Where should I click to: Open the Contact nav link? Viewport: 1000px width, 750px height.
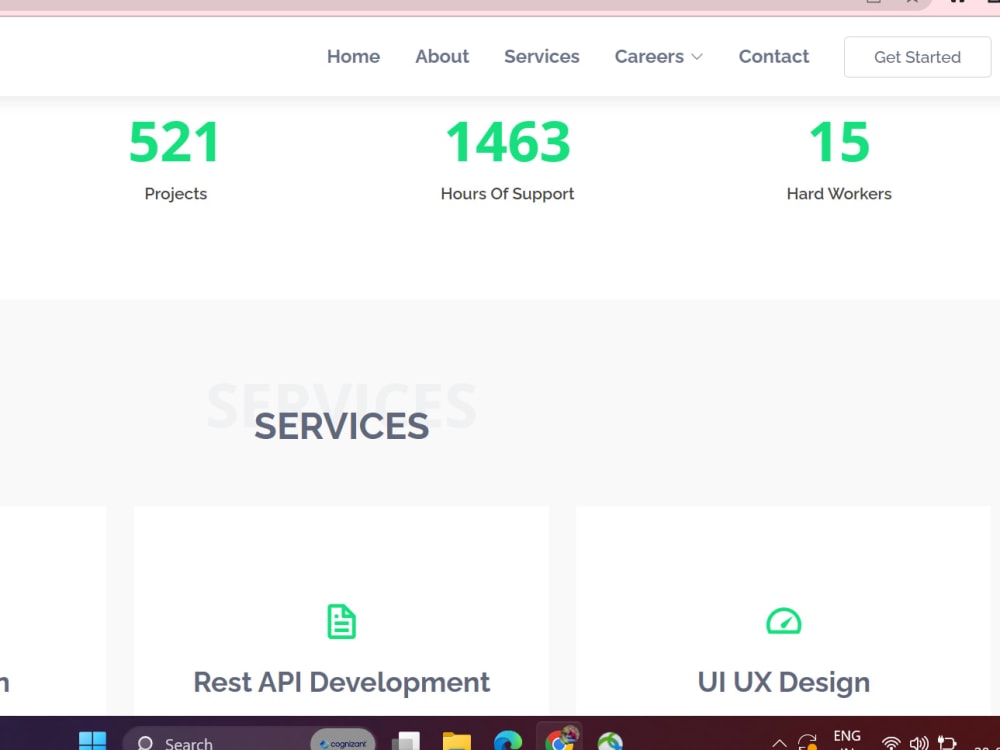pos(774,57)
